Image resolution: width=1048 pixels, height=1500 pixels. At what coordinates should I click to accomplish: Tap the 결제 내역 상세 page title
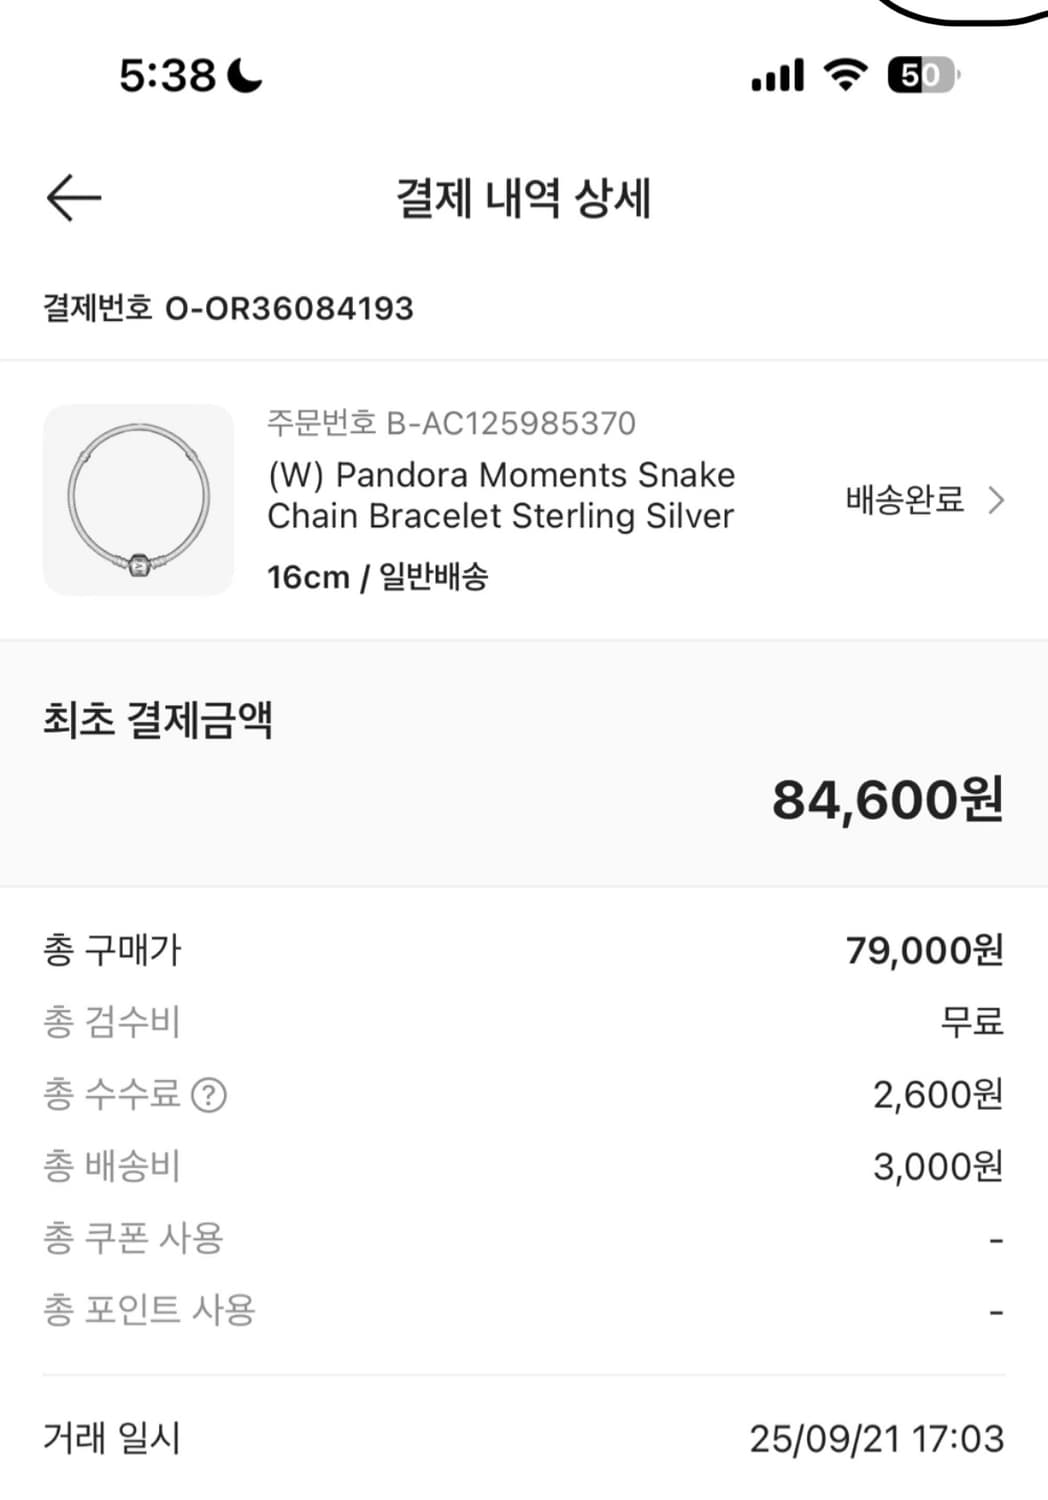pyautogui.click(x=523, y=197)
